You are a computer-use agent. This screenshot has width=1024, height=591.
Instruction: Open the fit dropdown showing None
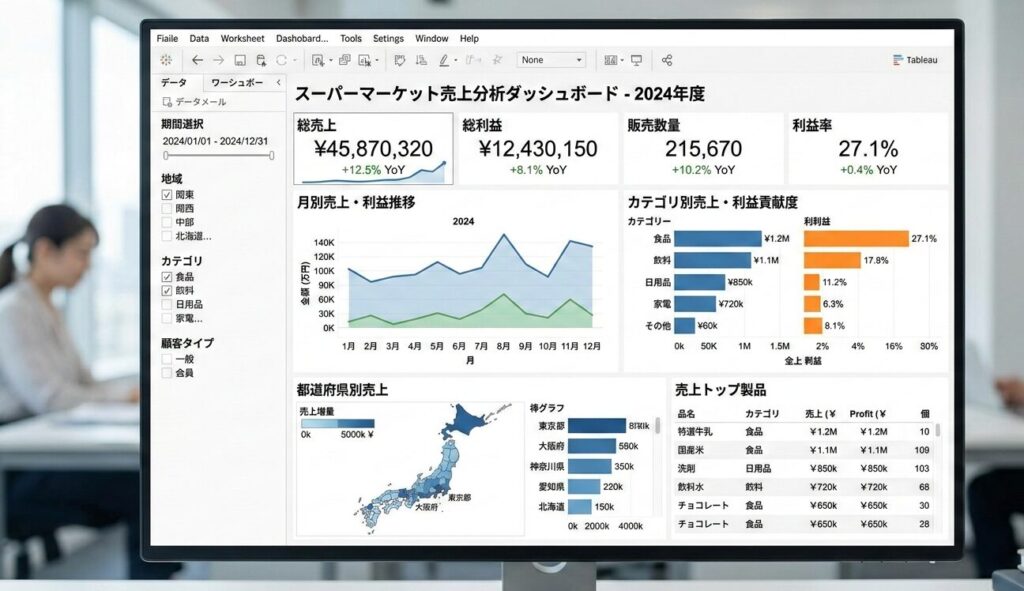coord(550,60)
